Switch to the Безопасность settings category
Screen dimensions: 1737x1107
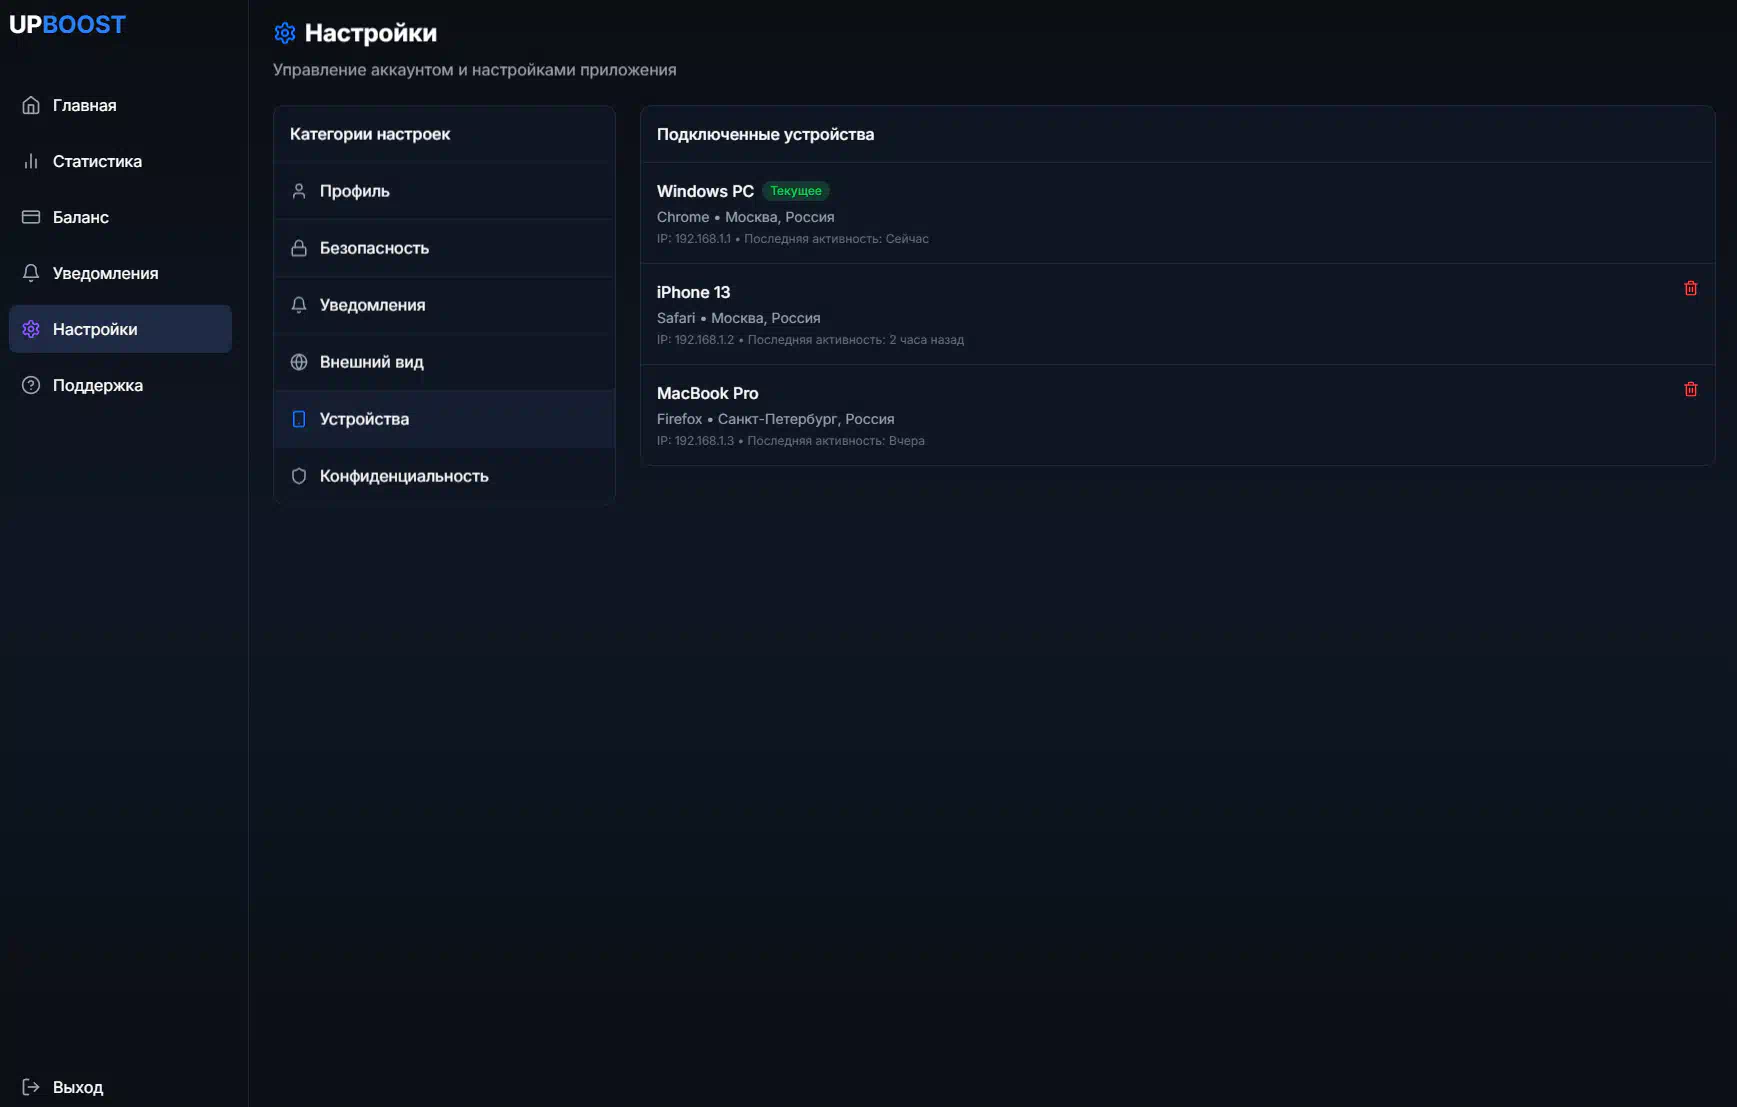click(x=374, y=248)
